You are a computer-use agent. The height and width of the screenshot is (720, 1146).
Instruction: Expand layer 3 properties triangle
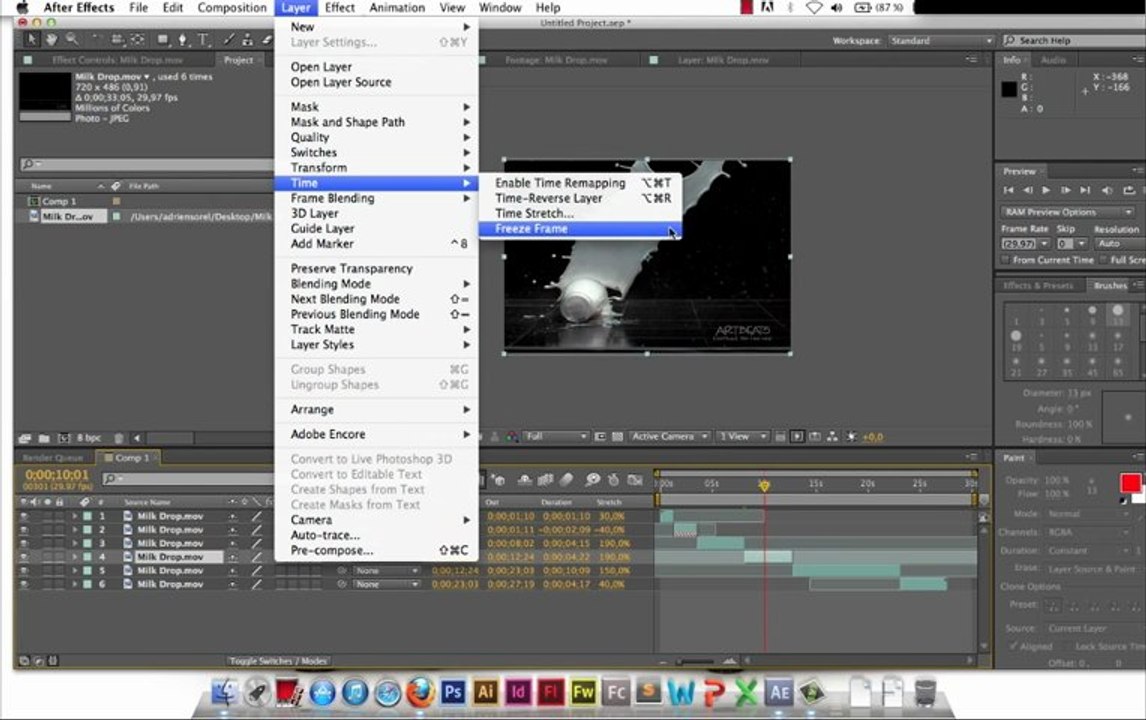(74, 543)
